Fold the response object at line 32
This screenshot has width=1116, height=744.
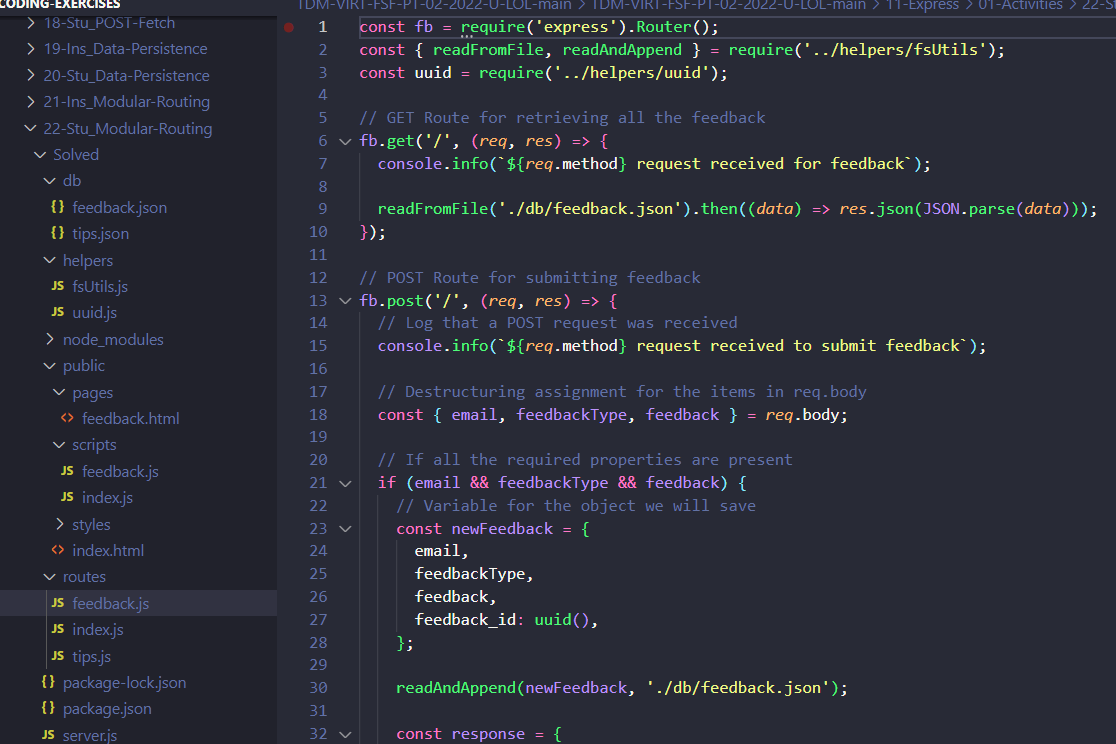pos(345,734)
